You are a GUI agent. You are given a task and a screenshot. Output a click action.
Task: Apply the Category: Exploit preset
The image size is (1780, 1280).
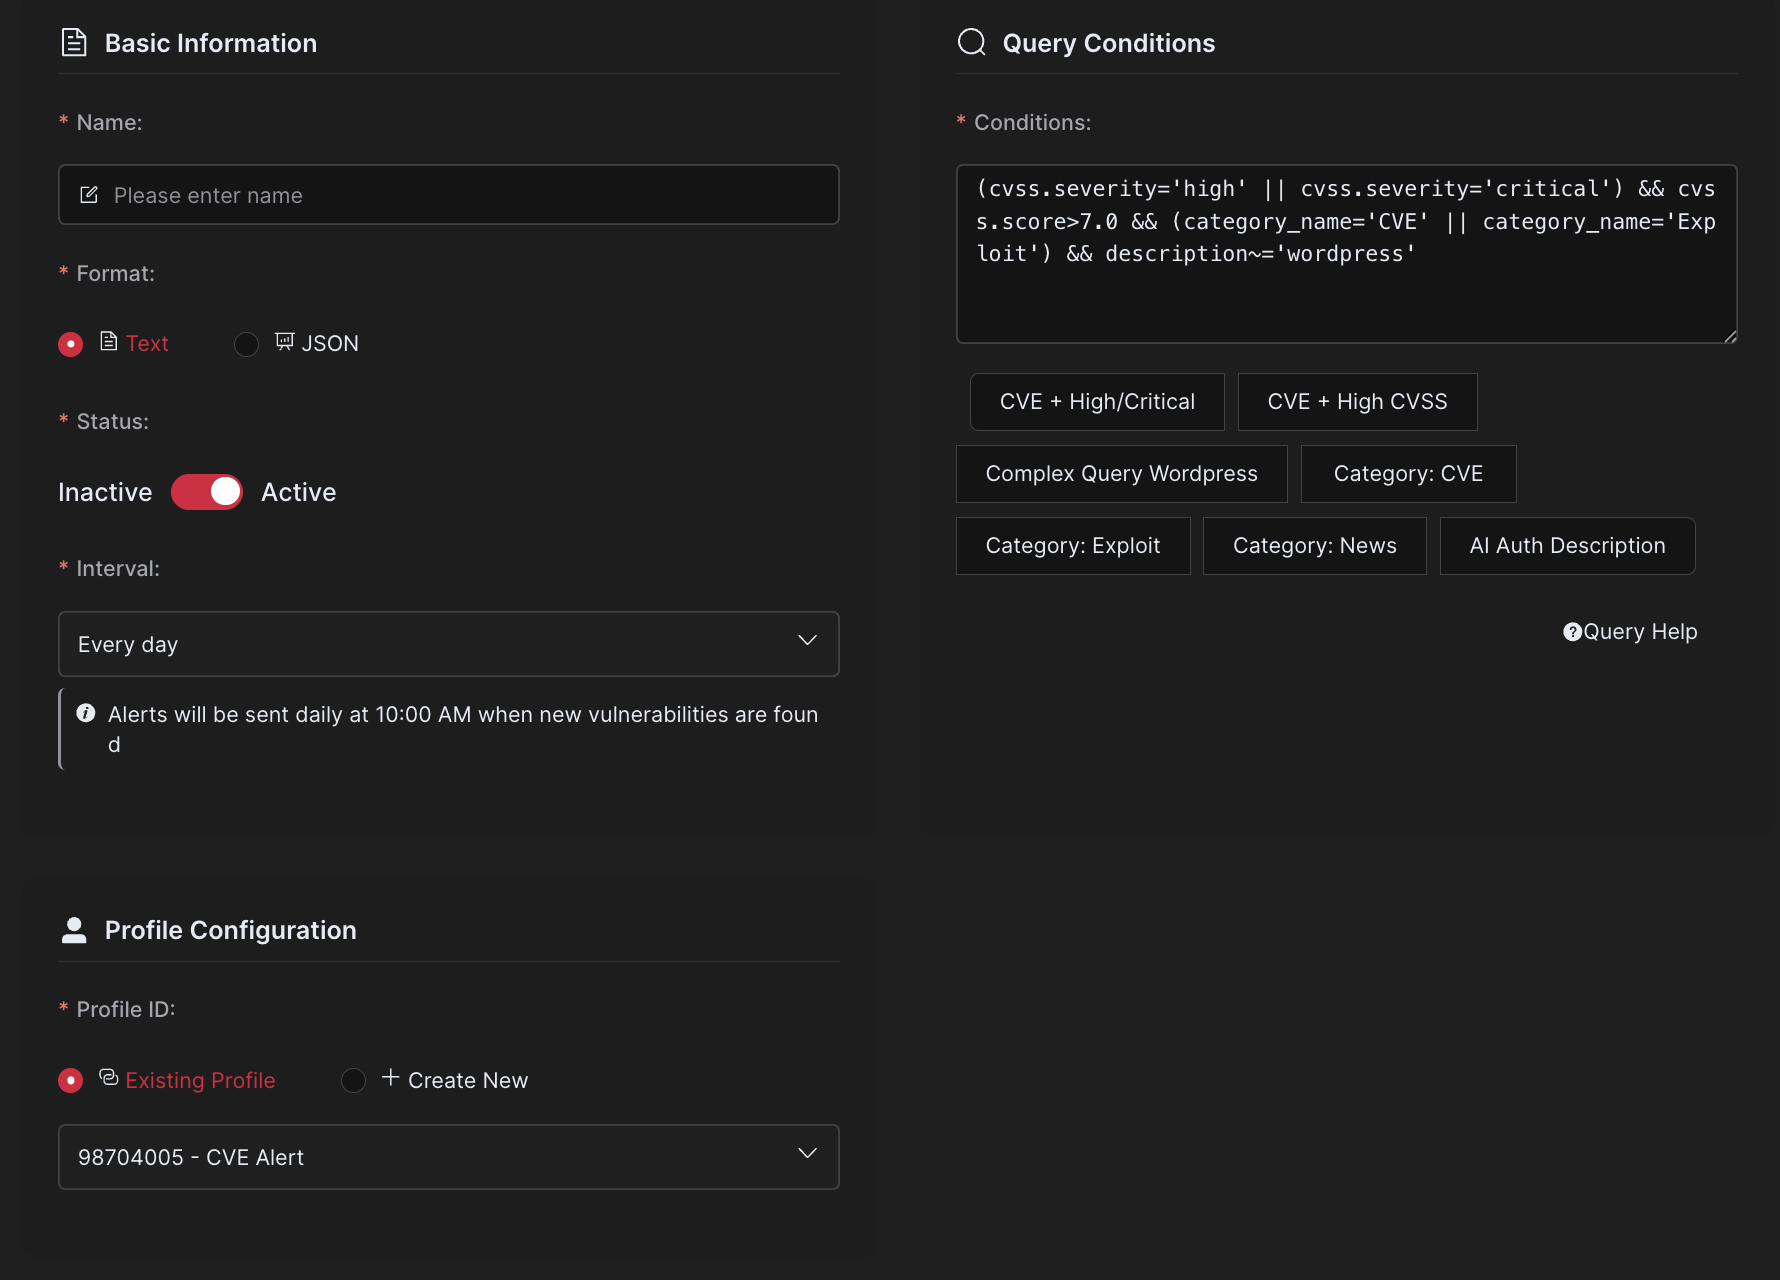tap(1073, 546)
